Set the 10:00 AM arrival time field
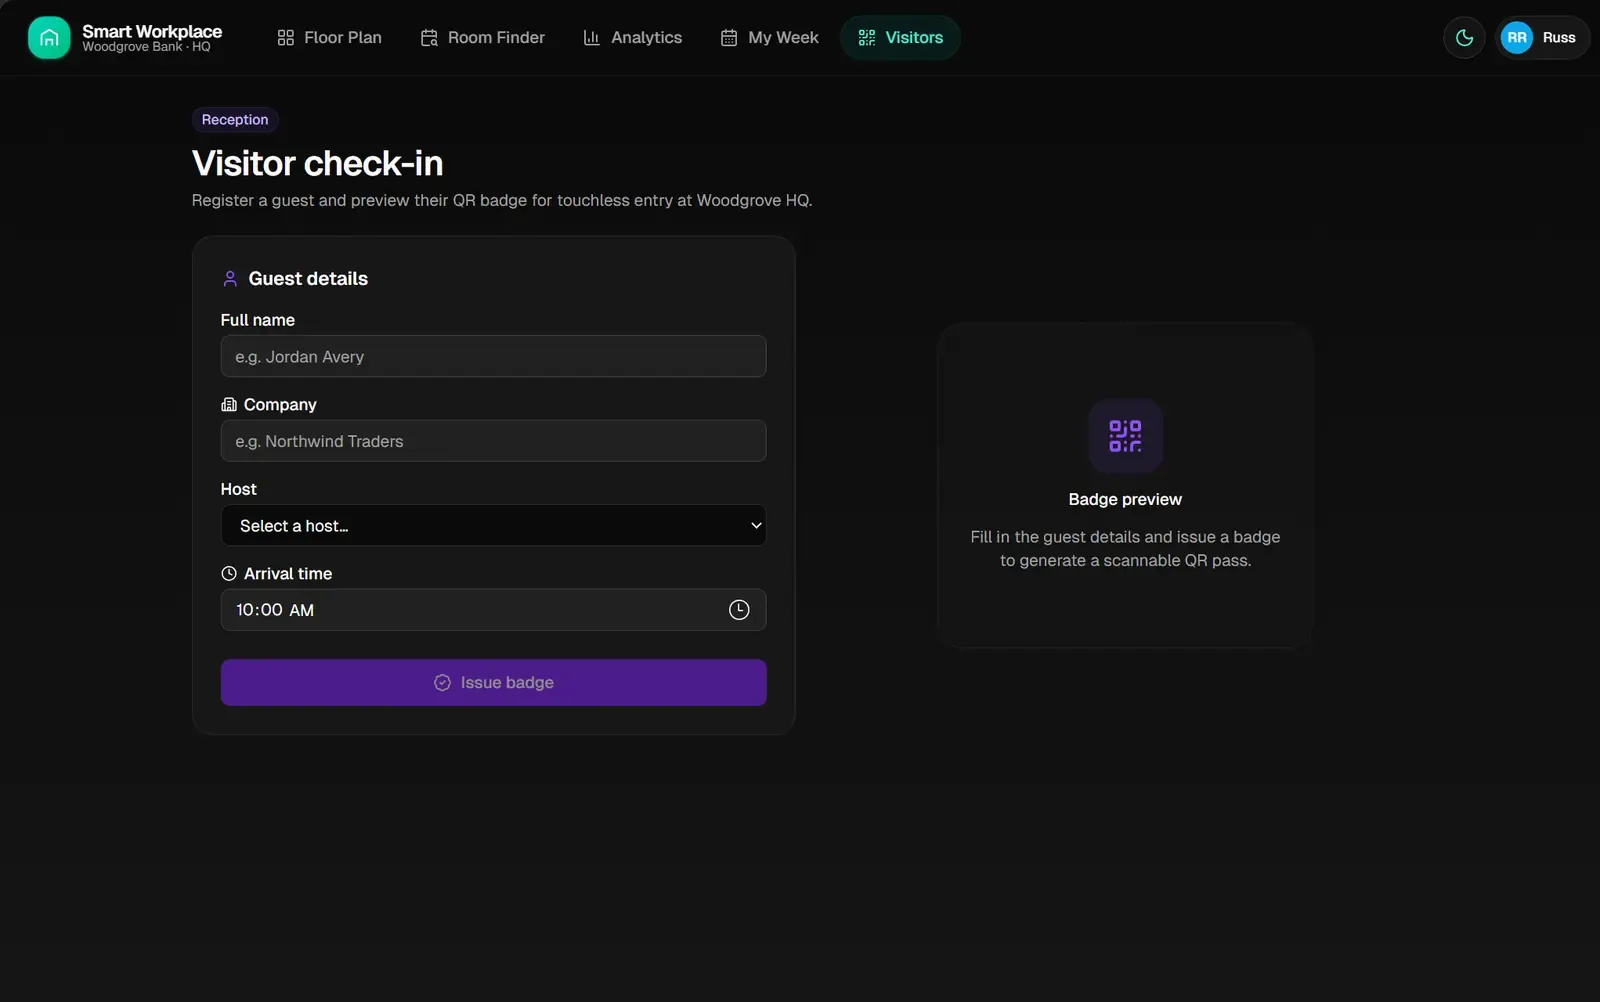 pos(493,610)
